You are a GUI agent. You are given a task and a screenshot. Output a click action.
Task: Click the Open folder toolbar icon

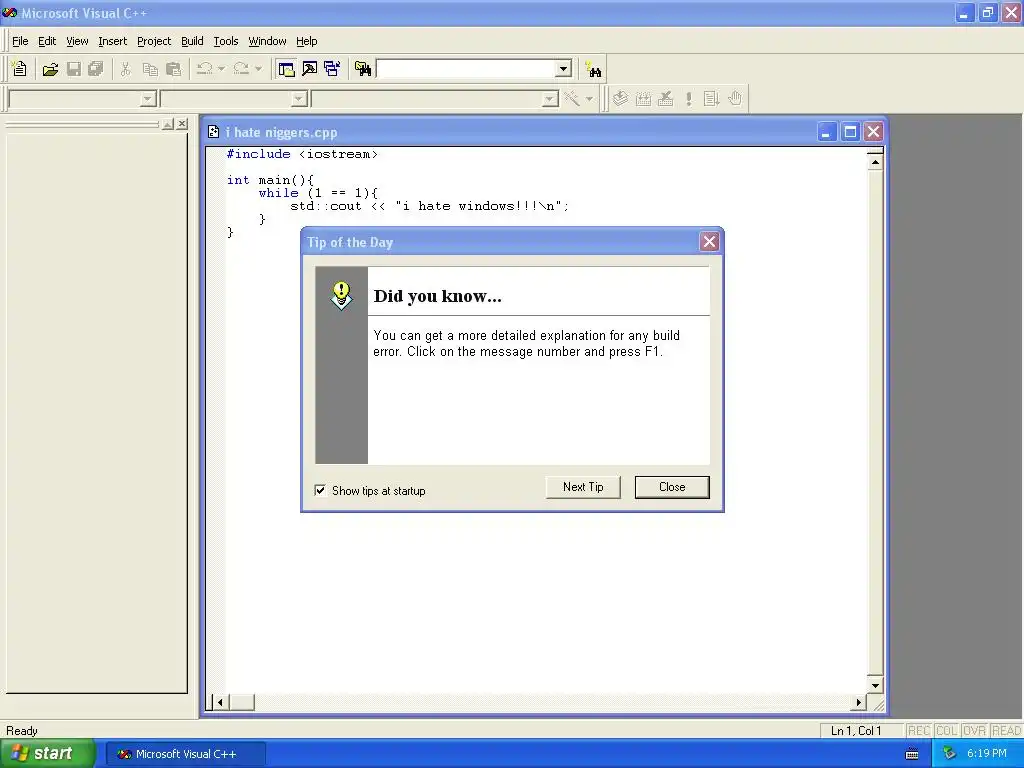click(x=50, y=69)
